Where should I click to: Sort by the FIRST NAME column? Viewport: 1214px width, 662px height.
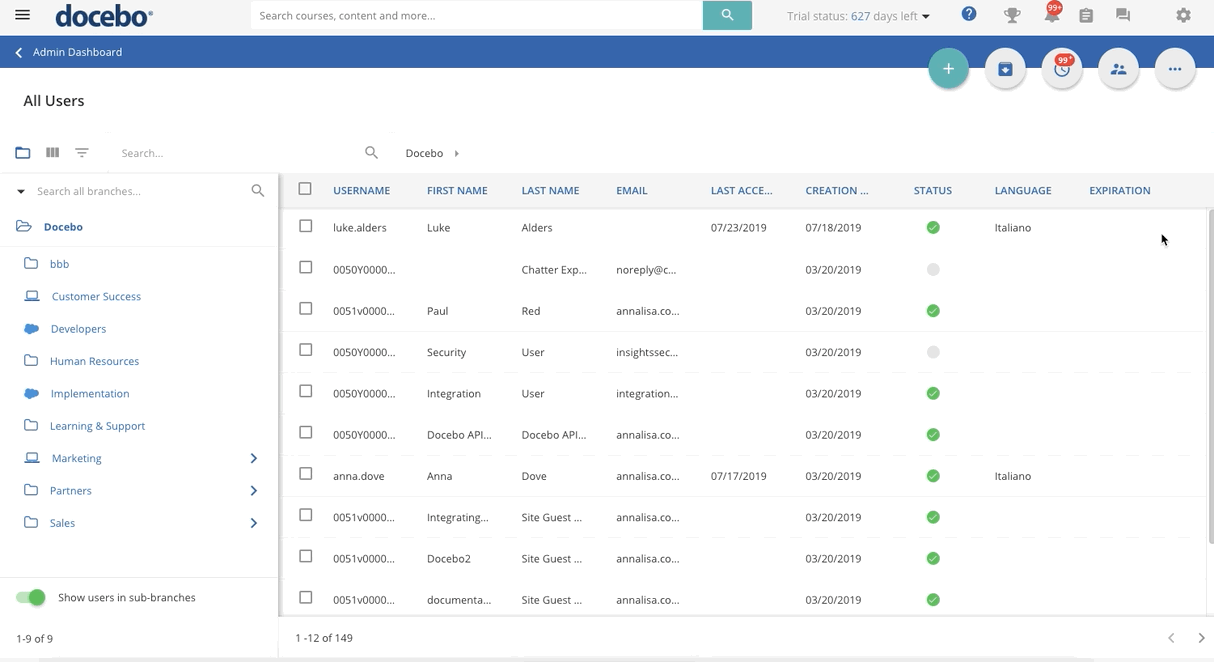pyautogui.click(x=457, y=190)
